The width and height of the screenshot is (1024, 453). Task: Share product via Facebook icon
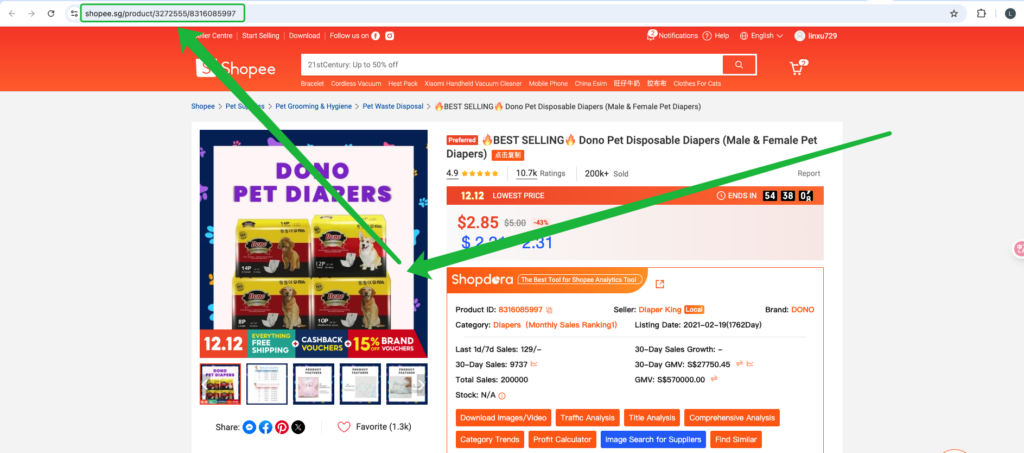pyautogui.click(x=265, y=428)
